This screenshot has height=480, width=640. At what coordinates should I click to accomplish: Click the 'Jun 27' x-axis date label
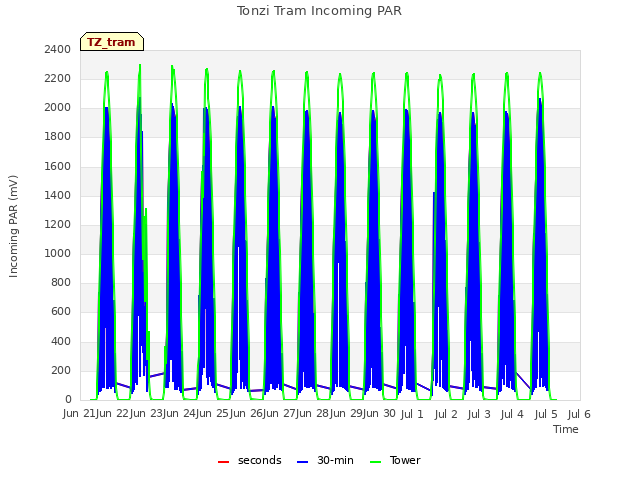pyautogui.click(x=280, y=414)
